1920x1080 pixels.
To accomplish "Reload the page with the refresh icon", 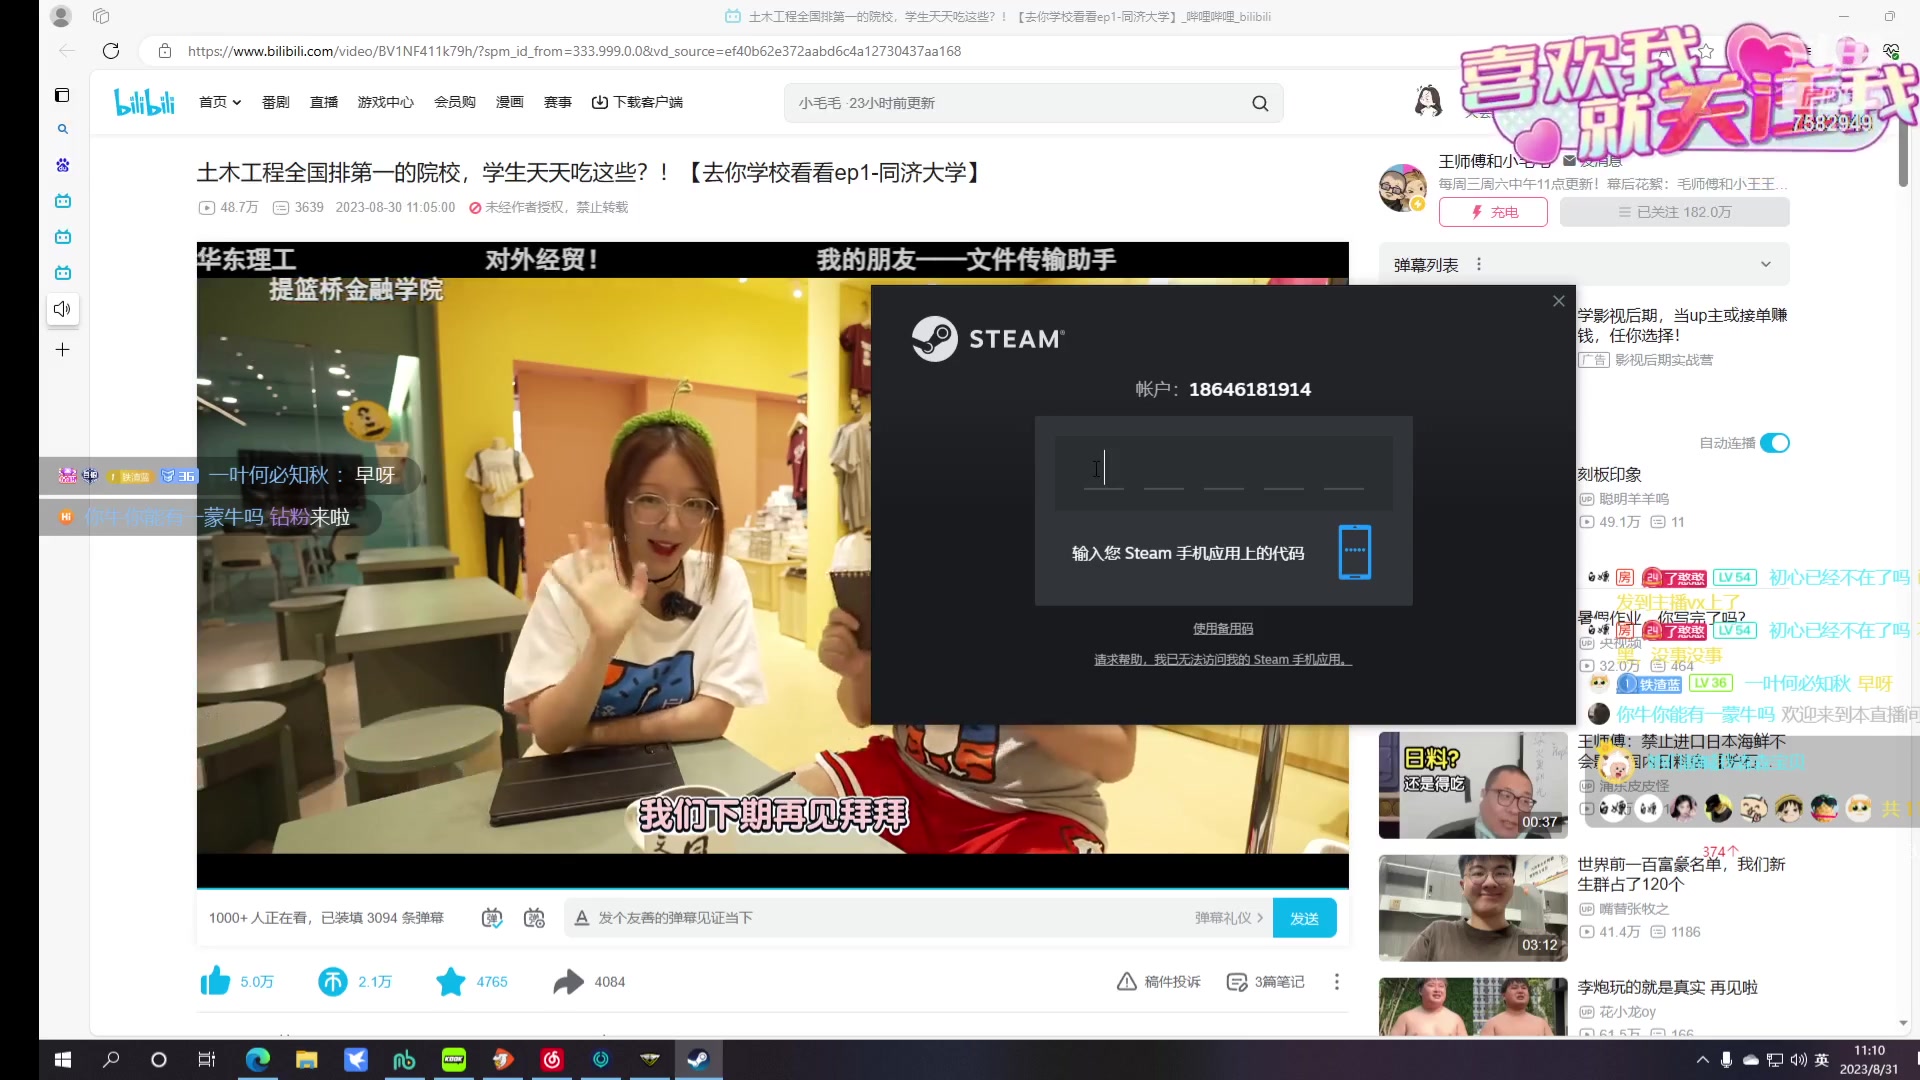I will tap(111, 51).
